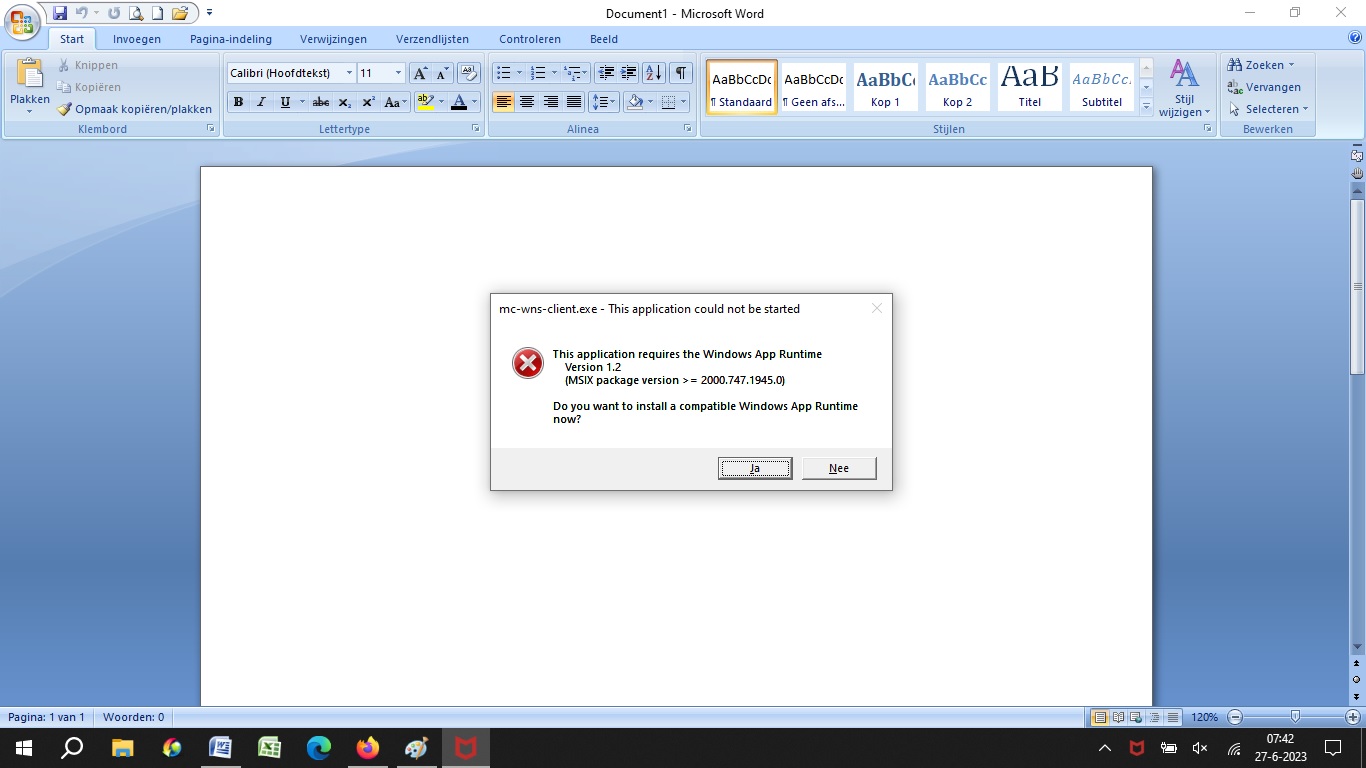Click the zoom slider handle
The height and width of the screenshot is (768, 1366).
pos(1295,717)
